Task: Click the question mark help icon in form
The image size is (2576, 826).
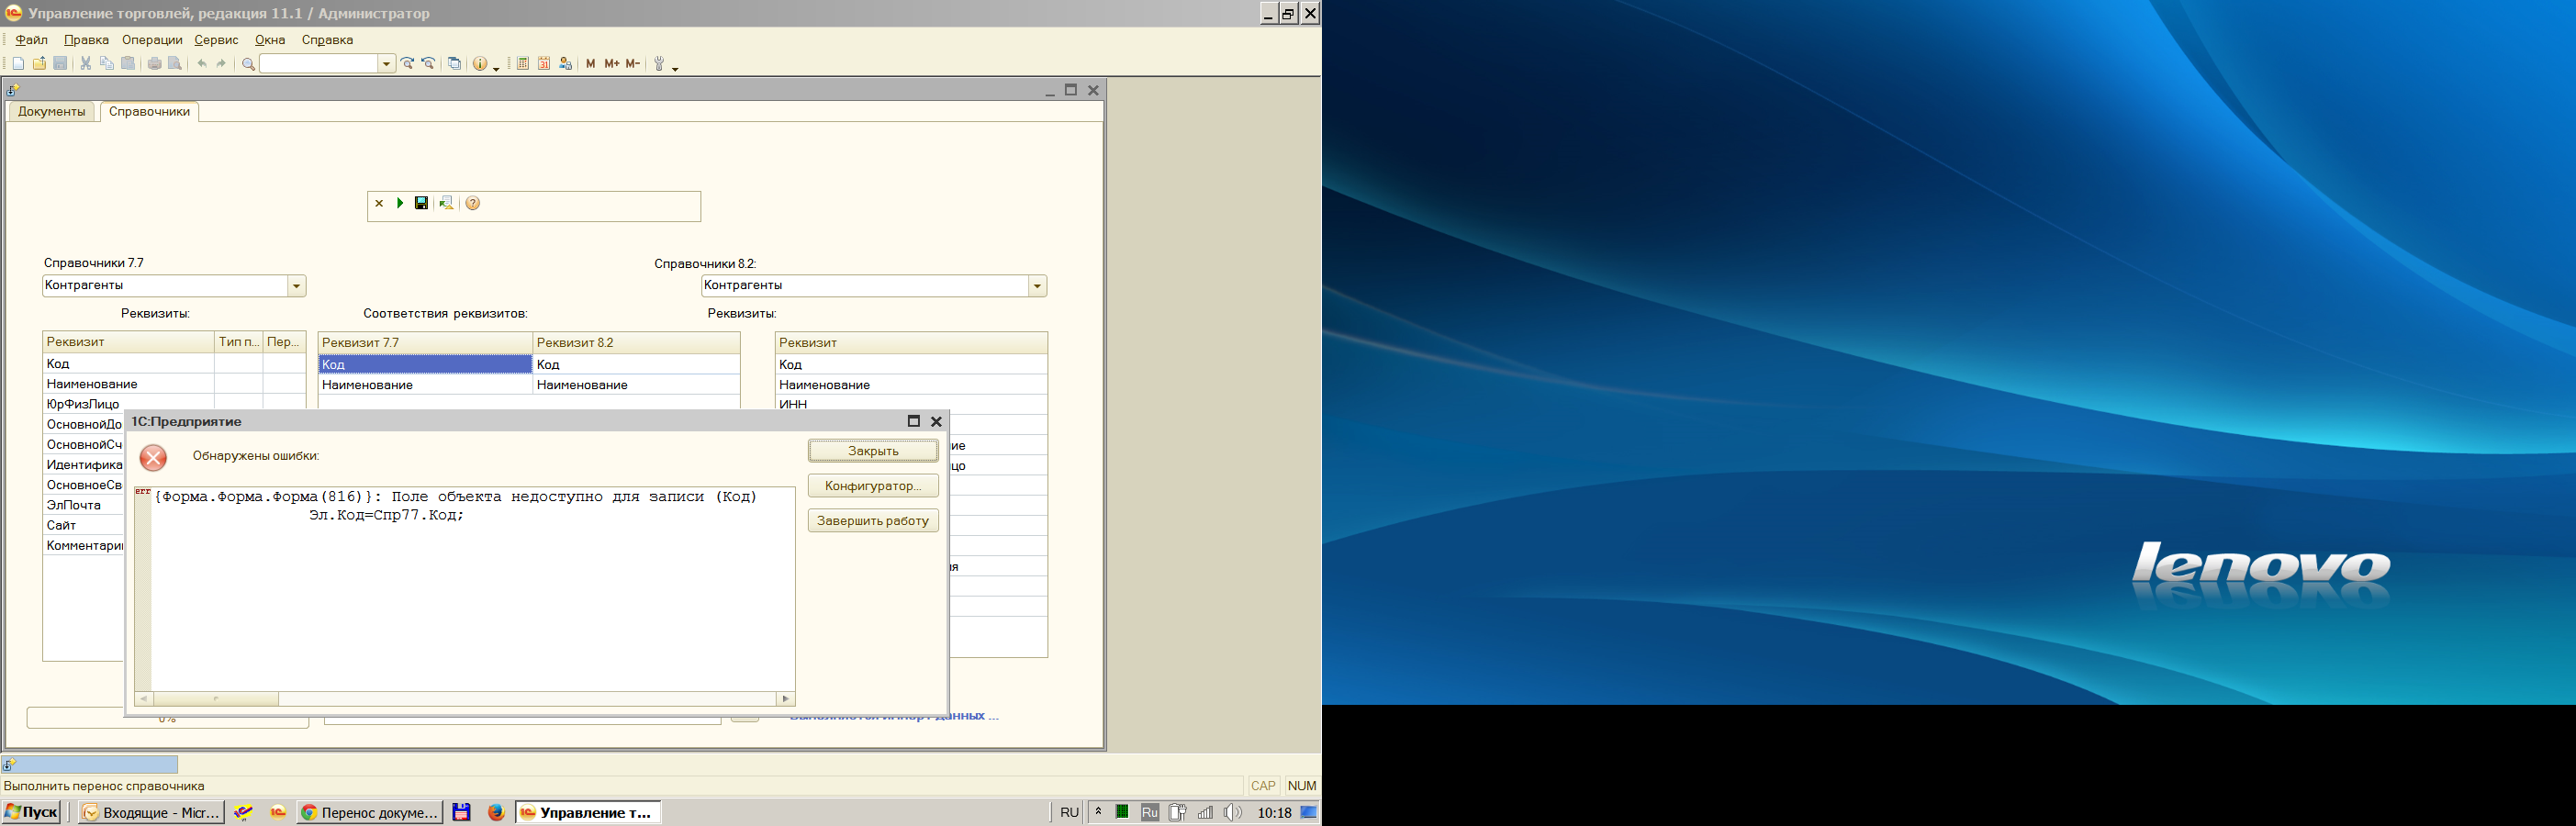Action: click(473, 203)
